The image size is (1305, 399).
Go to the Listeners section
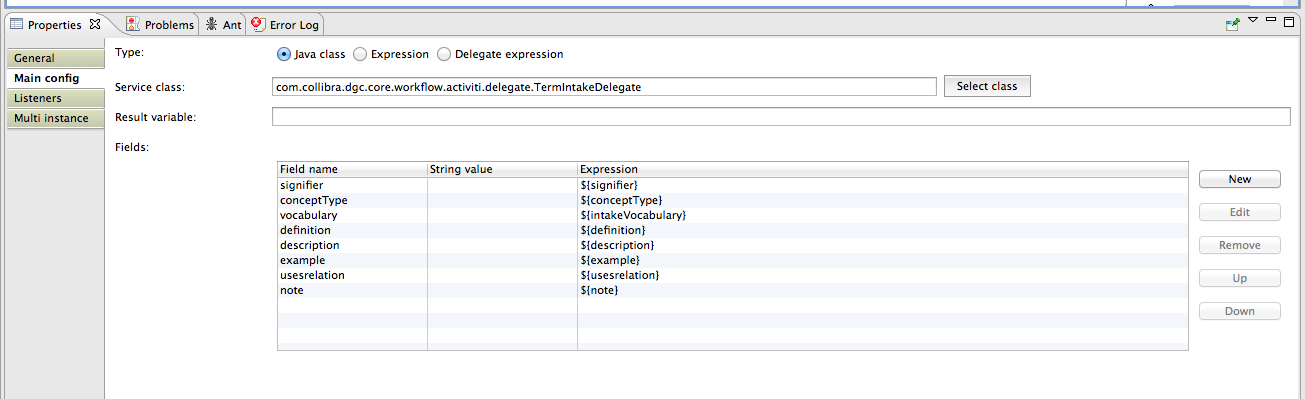click(x=55, y=98)
